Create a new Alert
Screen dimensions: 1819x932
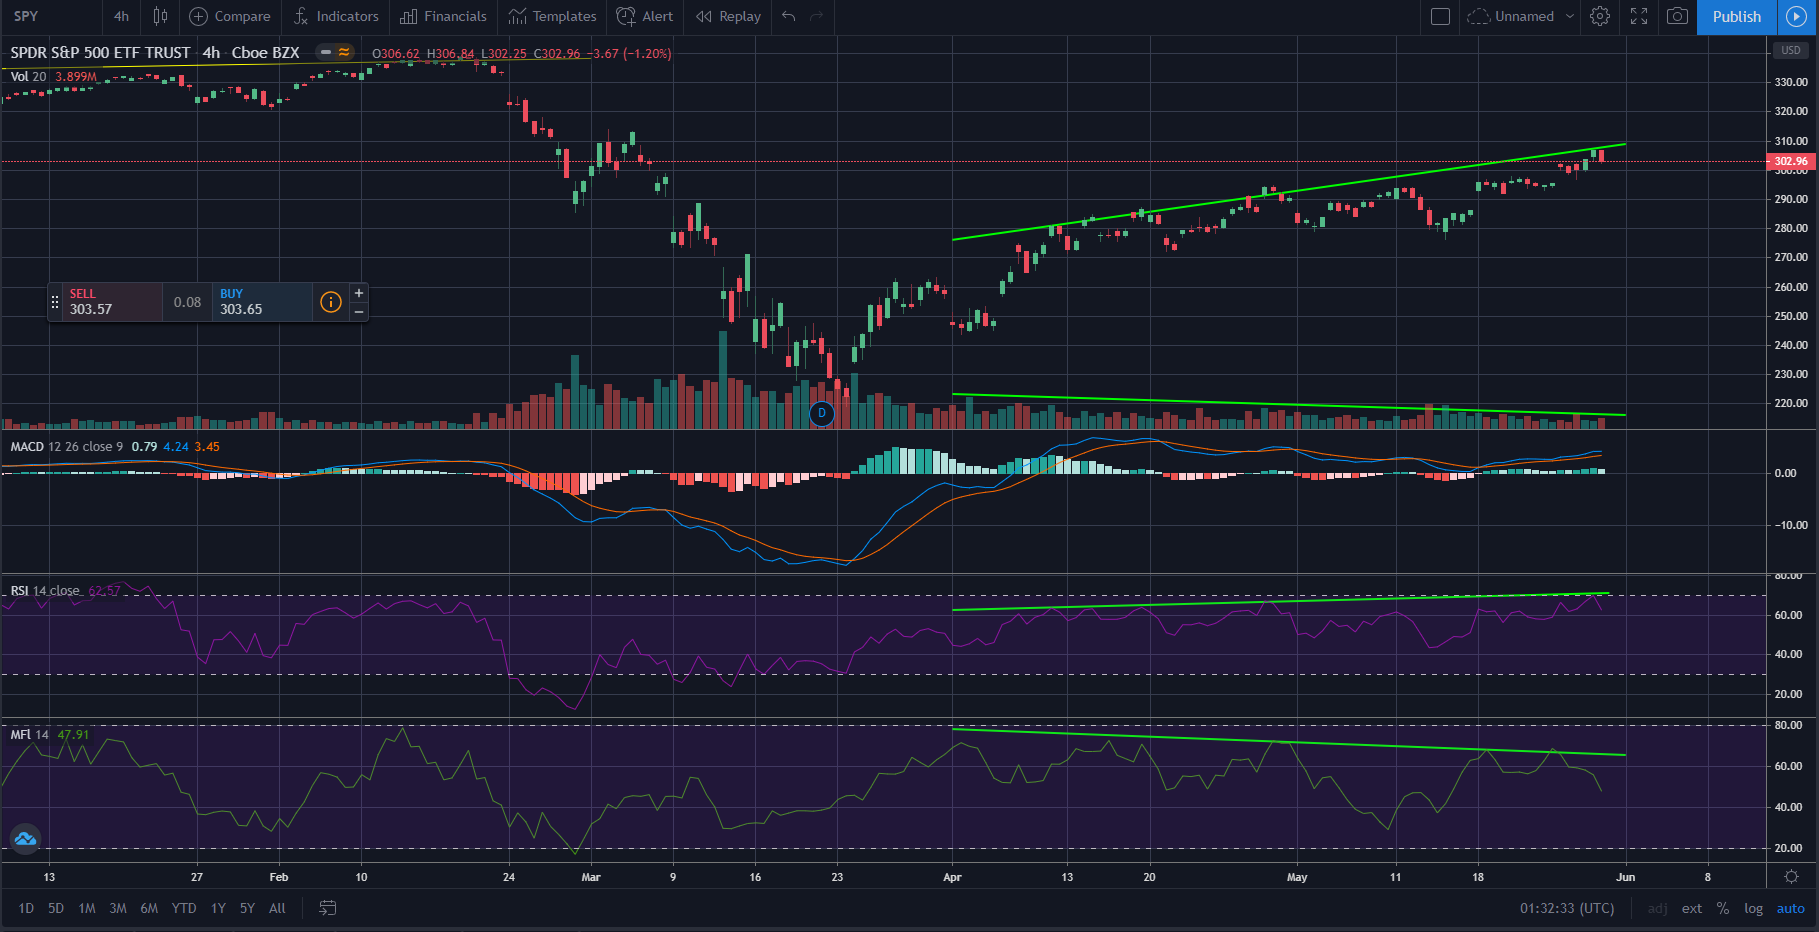pos(645,16)
